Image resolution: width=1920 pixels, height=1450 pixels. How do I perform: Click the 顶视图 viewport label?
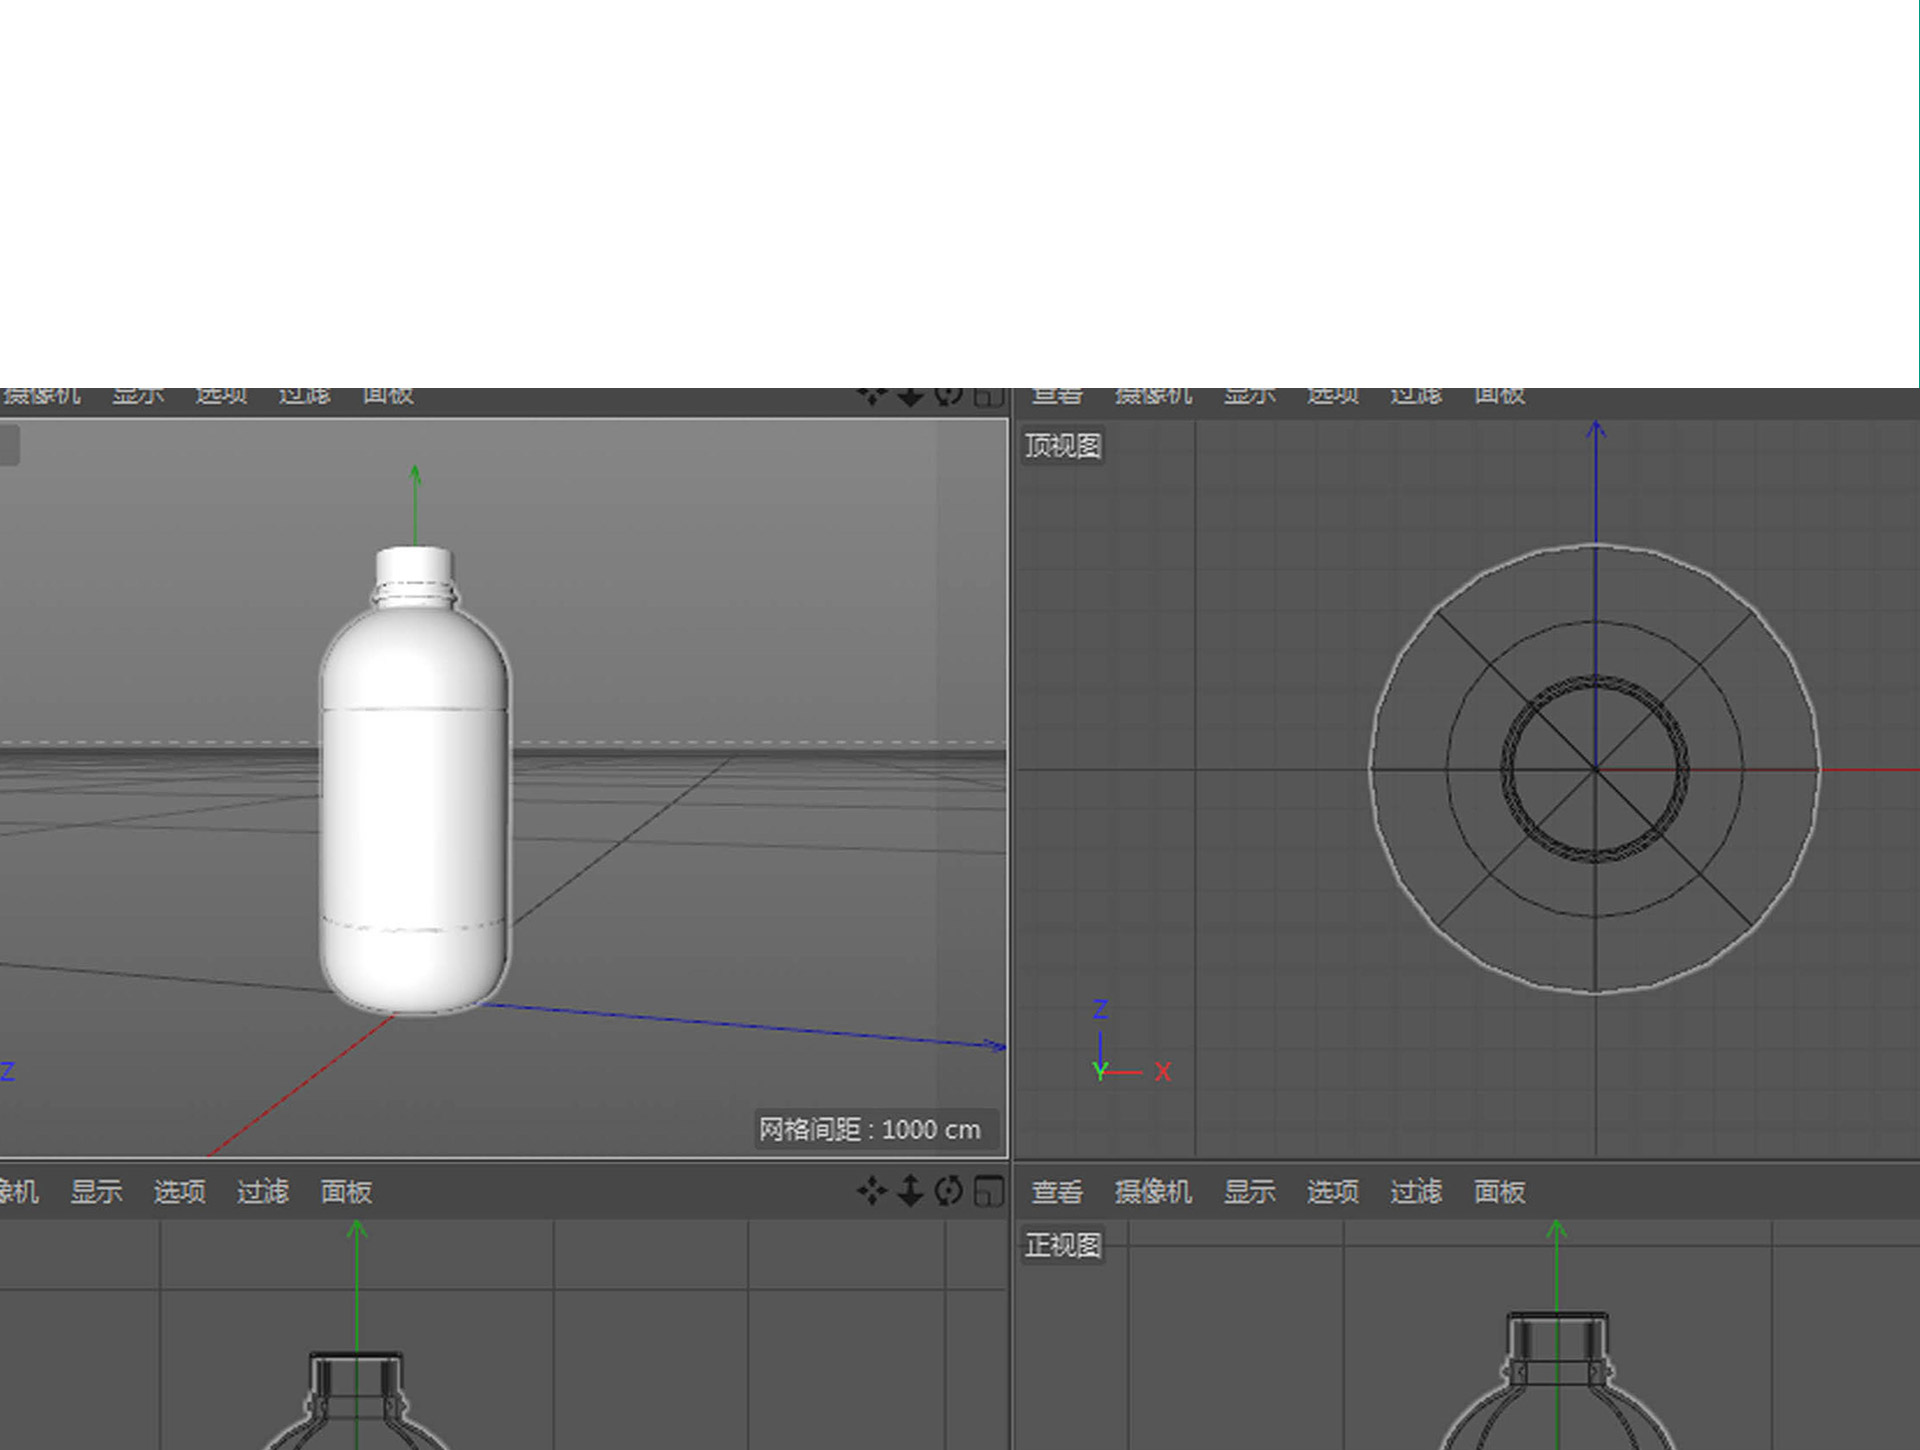point(1062,446)
